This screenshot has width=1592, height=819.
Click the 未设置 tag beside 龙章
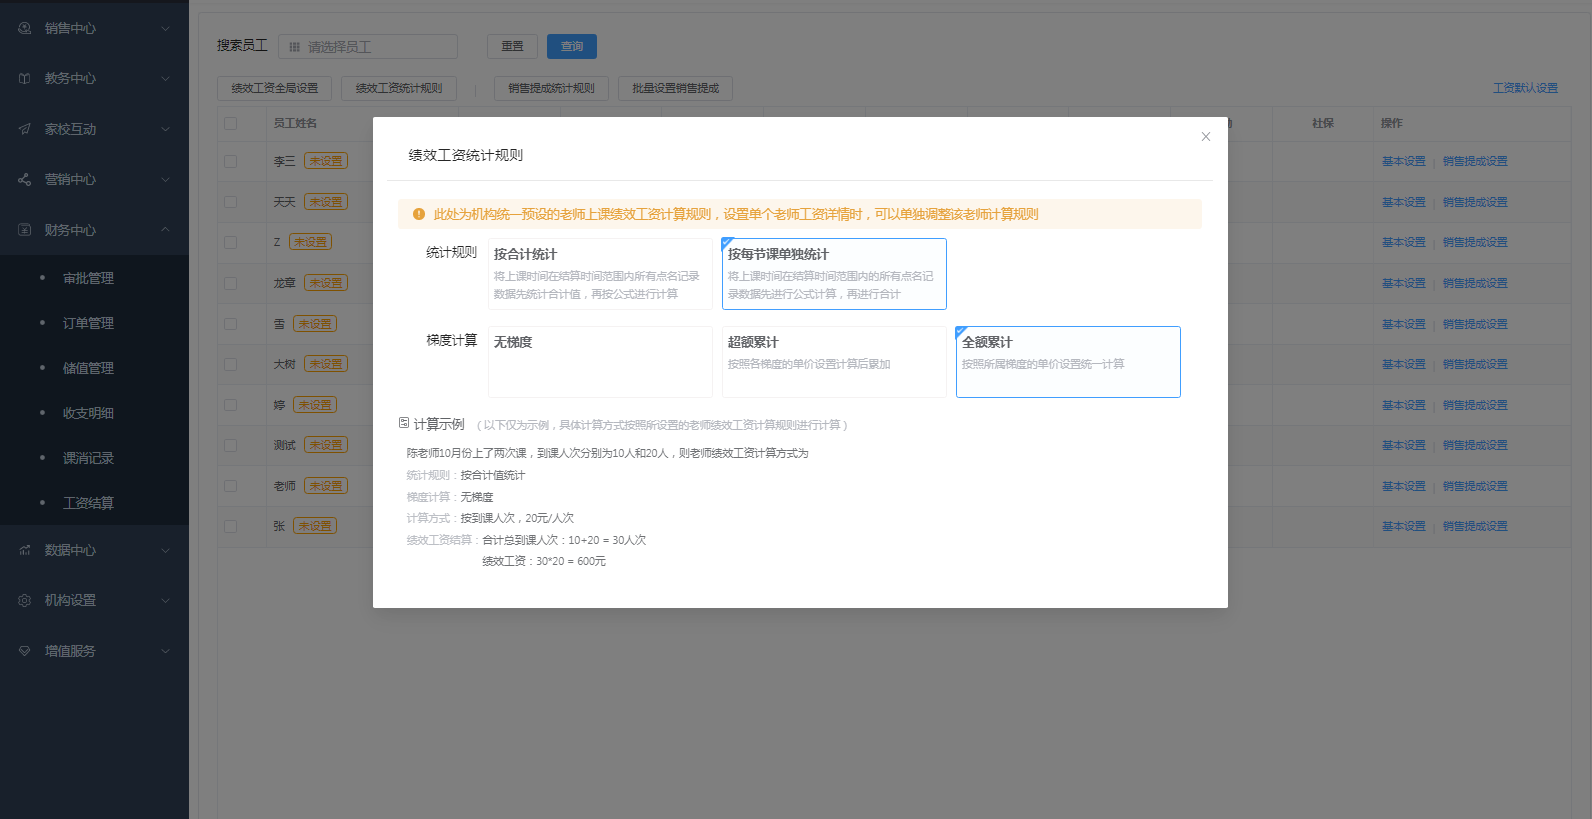point(326,283)
